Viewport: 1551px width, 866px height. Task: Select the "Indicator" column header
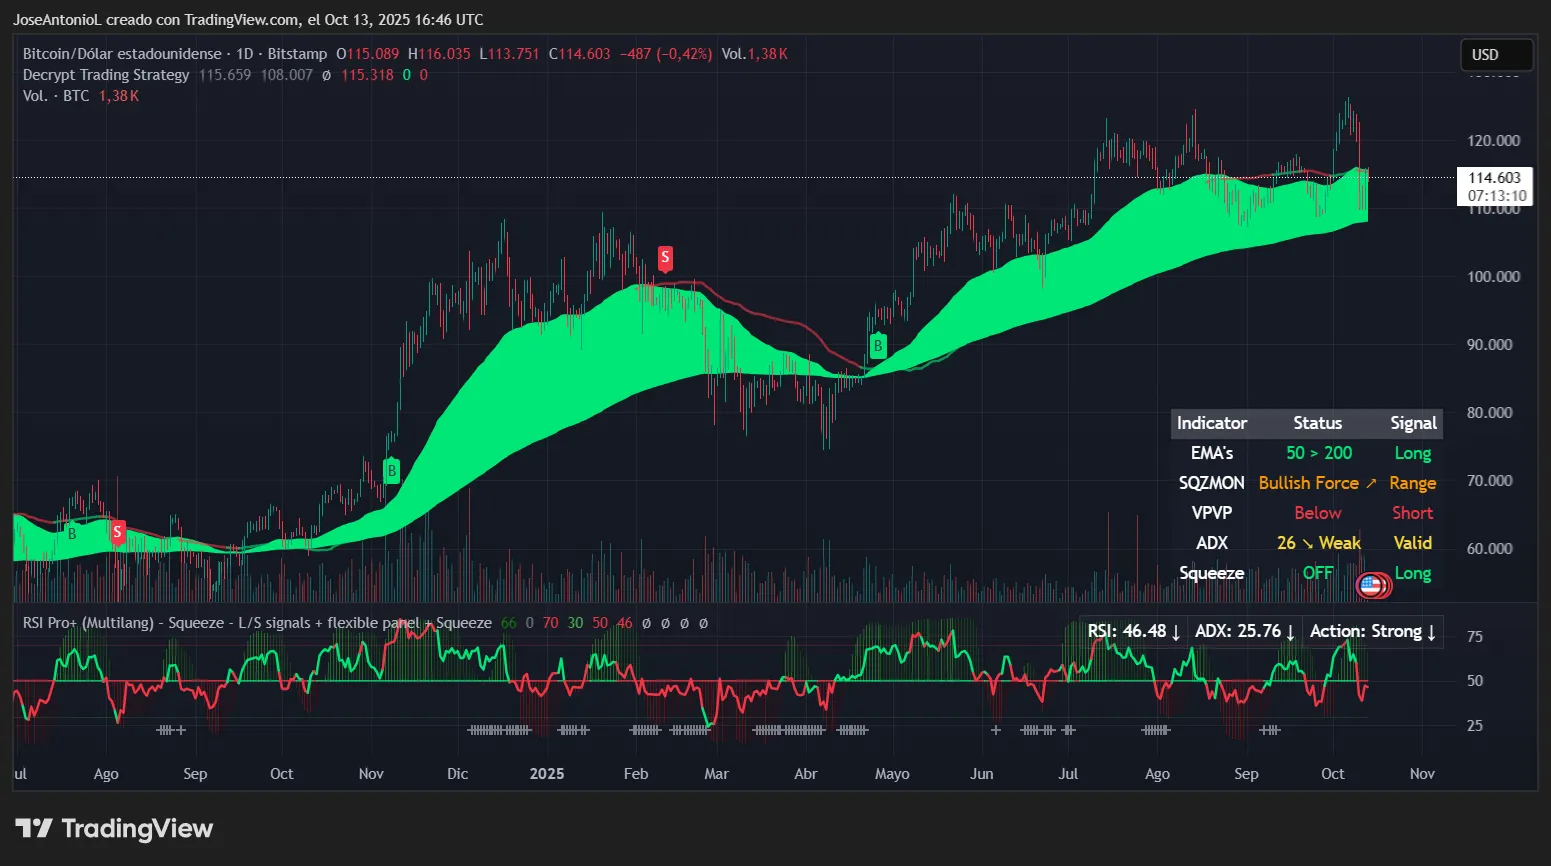pos(1211,423)
